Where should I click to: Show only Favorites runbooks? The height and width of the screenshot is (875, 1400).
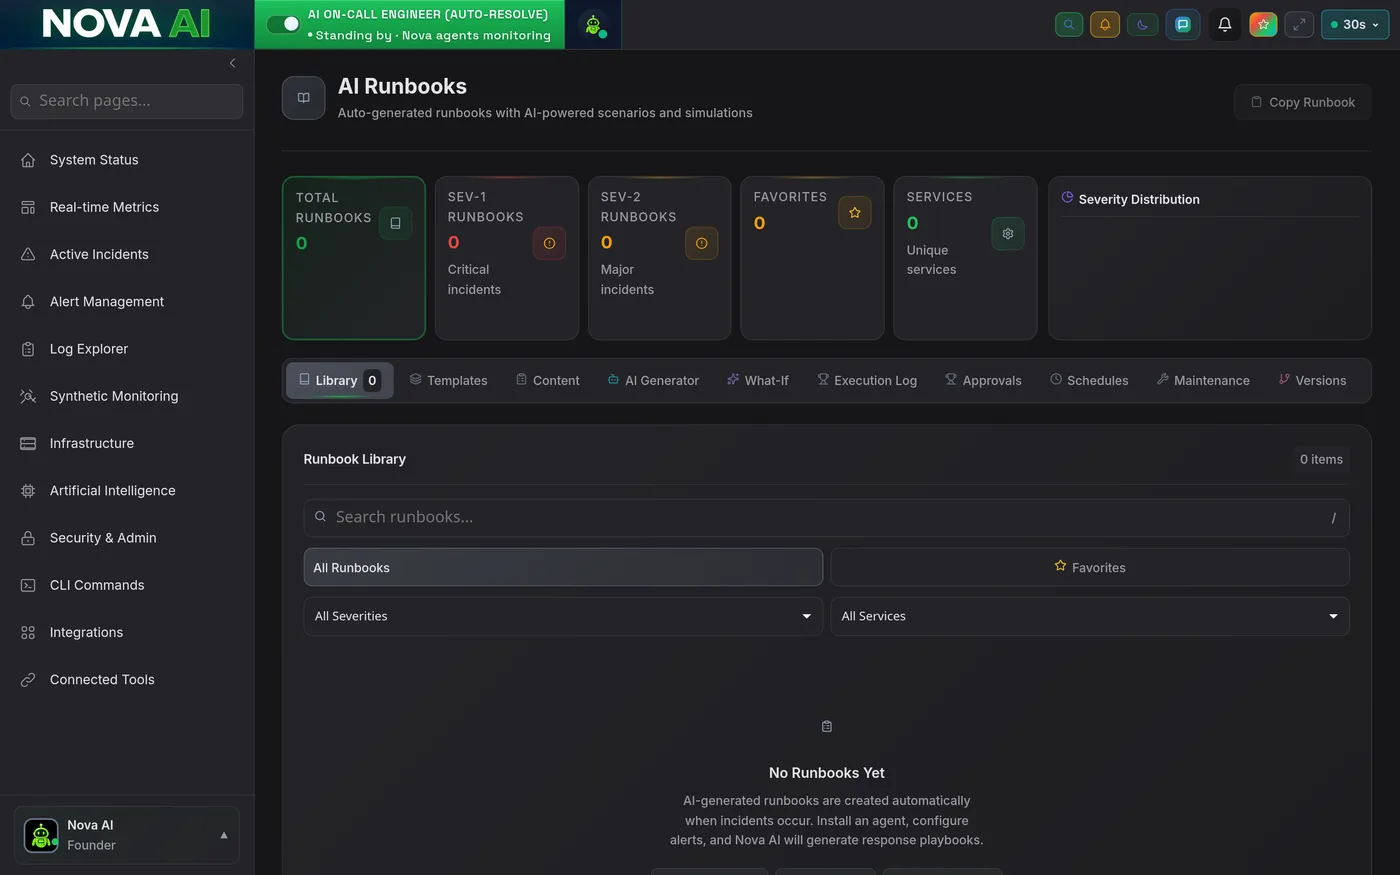pos(1090,567)
